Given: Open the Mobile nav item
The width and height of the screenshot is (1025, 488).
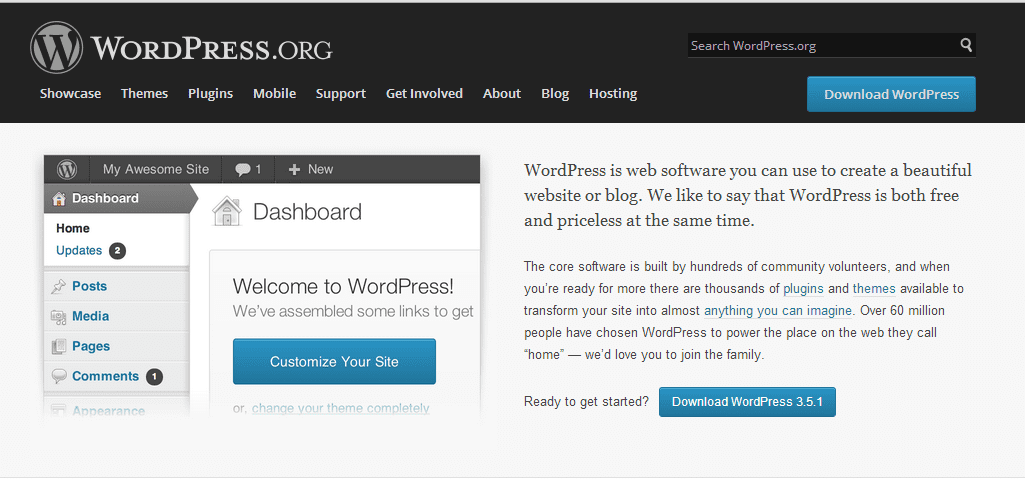Looking at the screenshot, I should 275,93.
